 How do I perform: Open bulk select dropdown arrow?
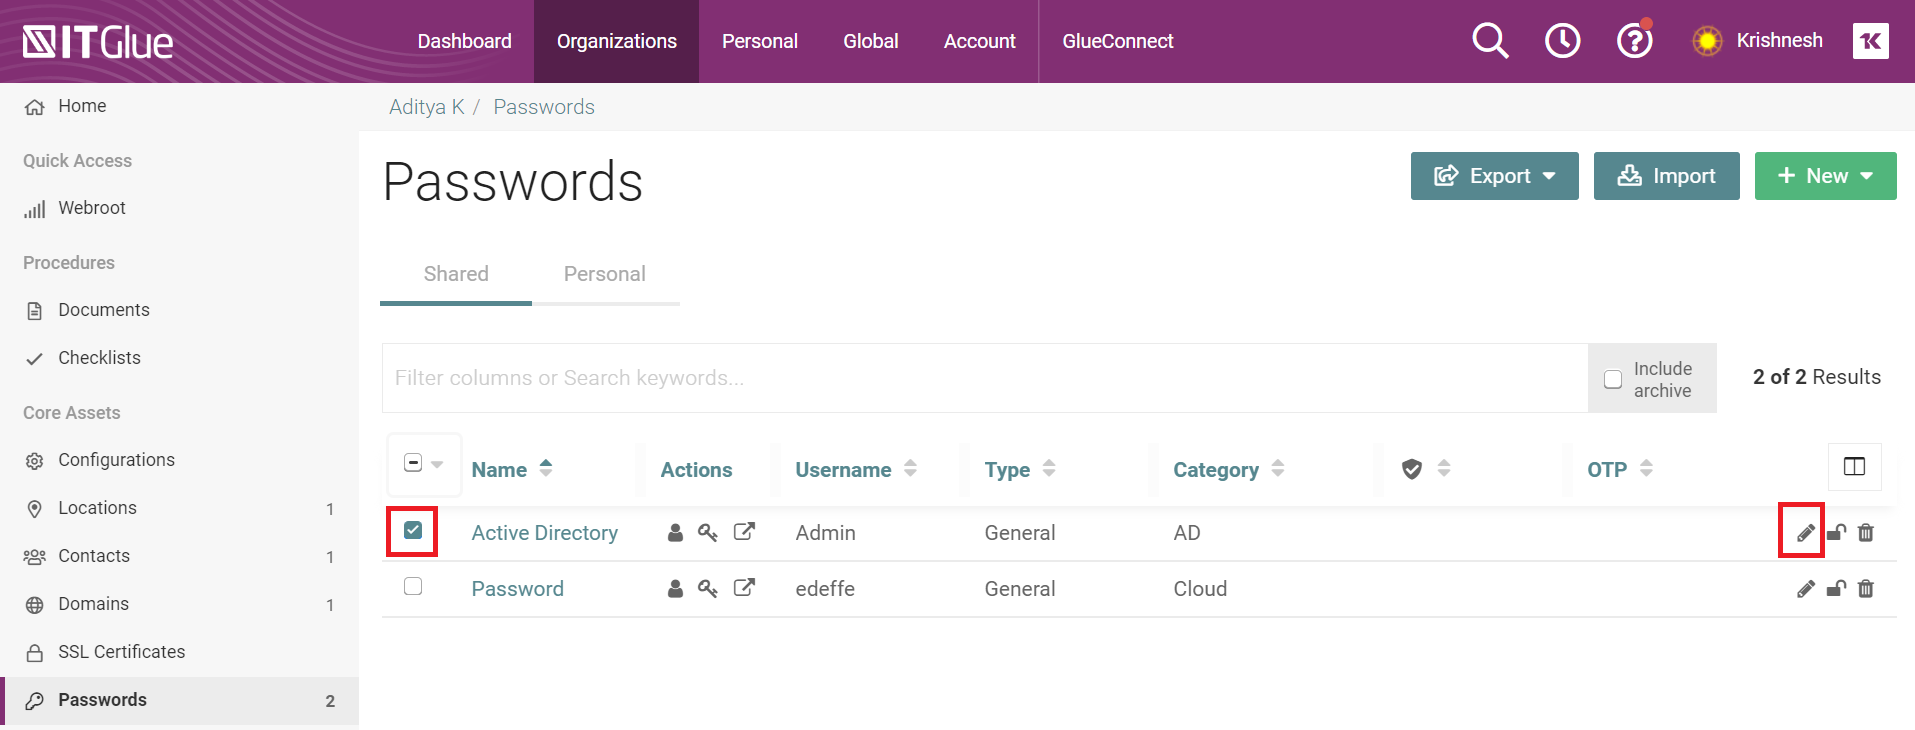[437, 464]
